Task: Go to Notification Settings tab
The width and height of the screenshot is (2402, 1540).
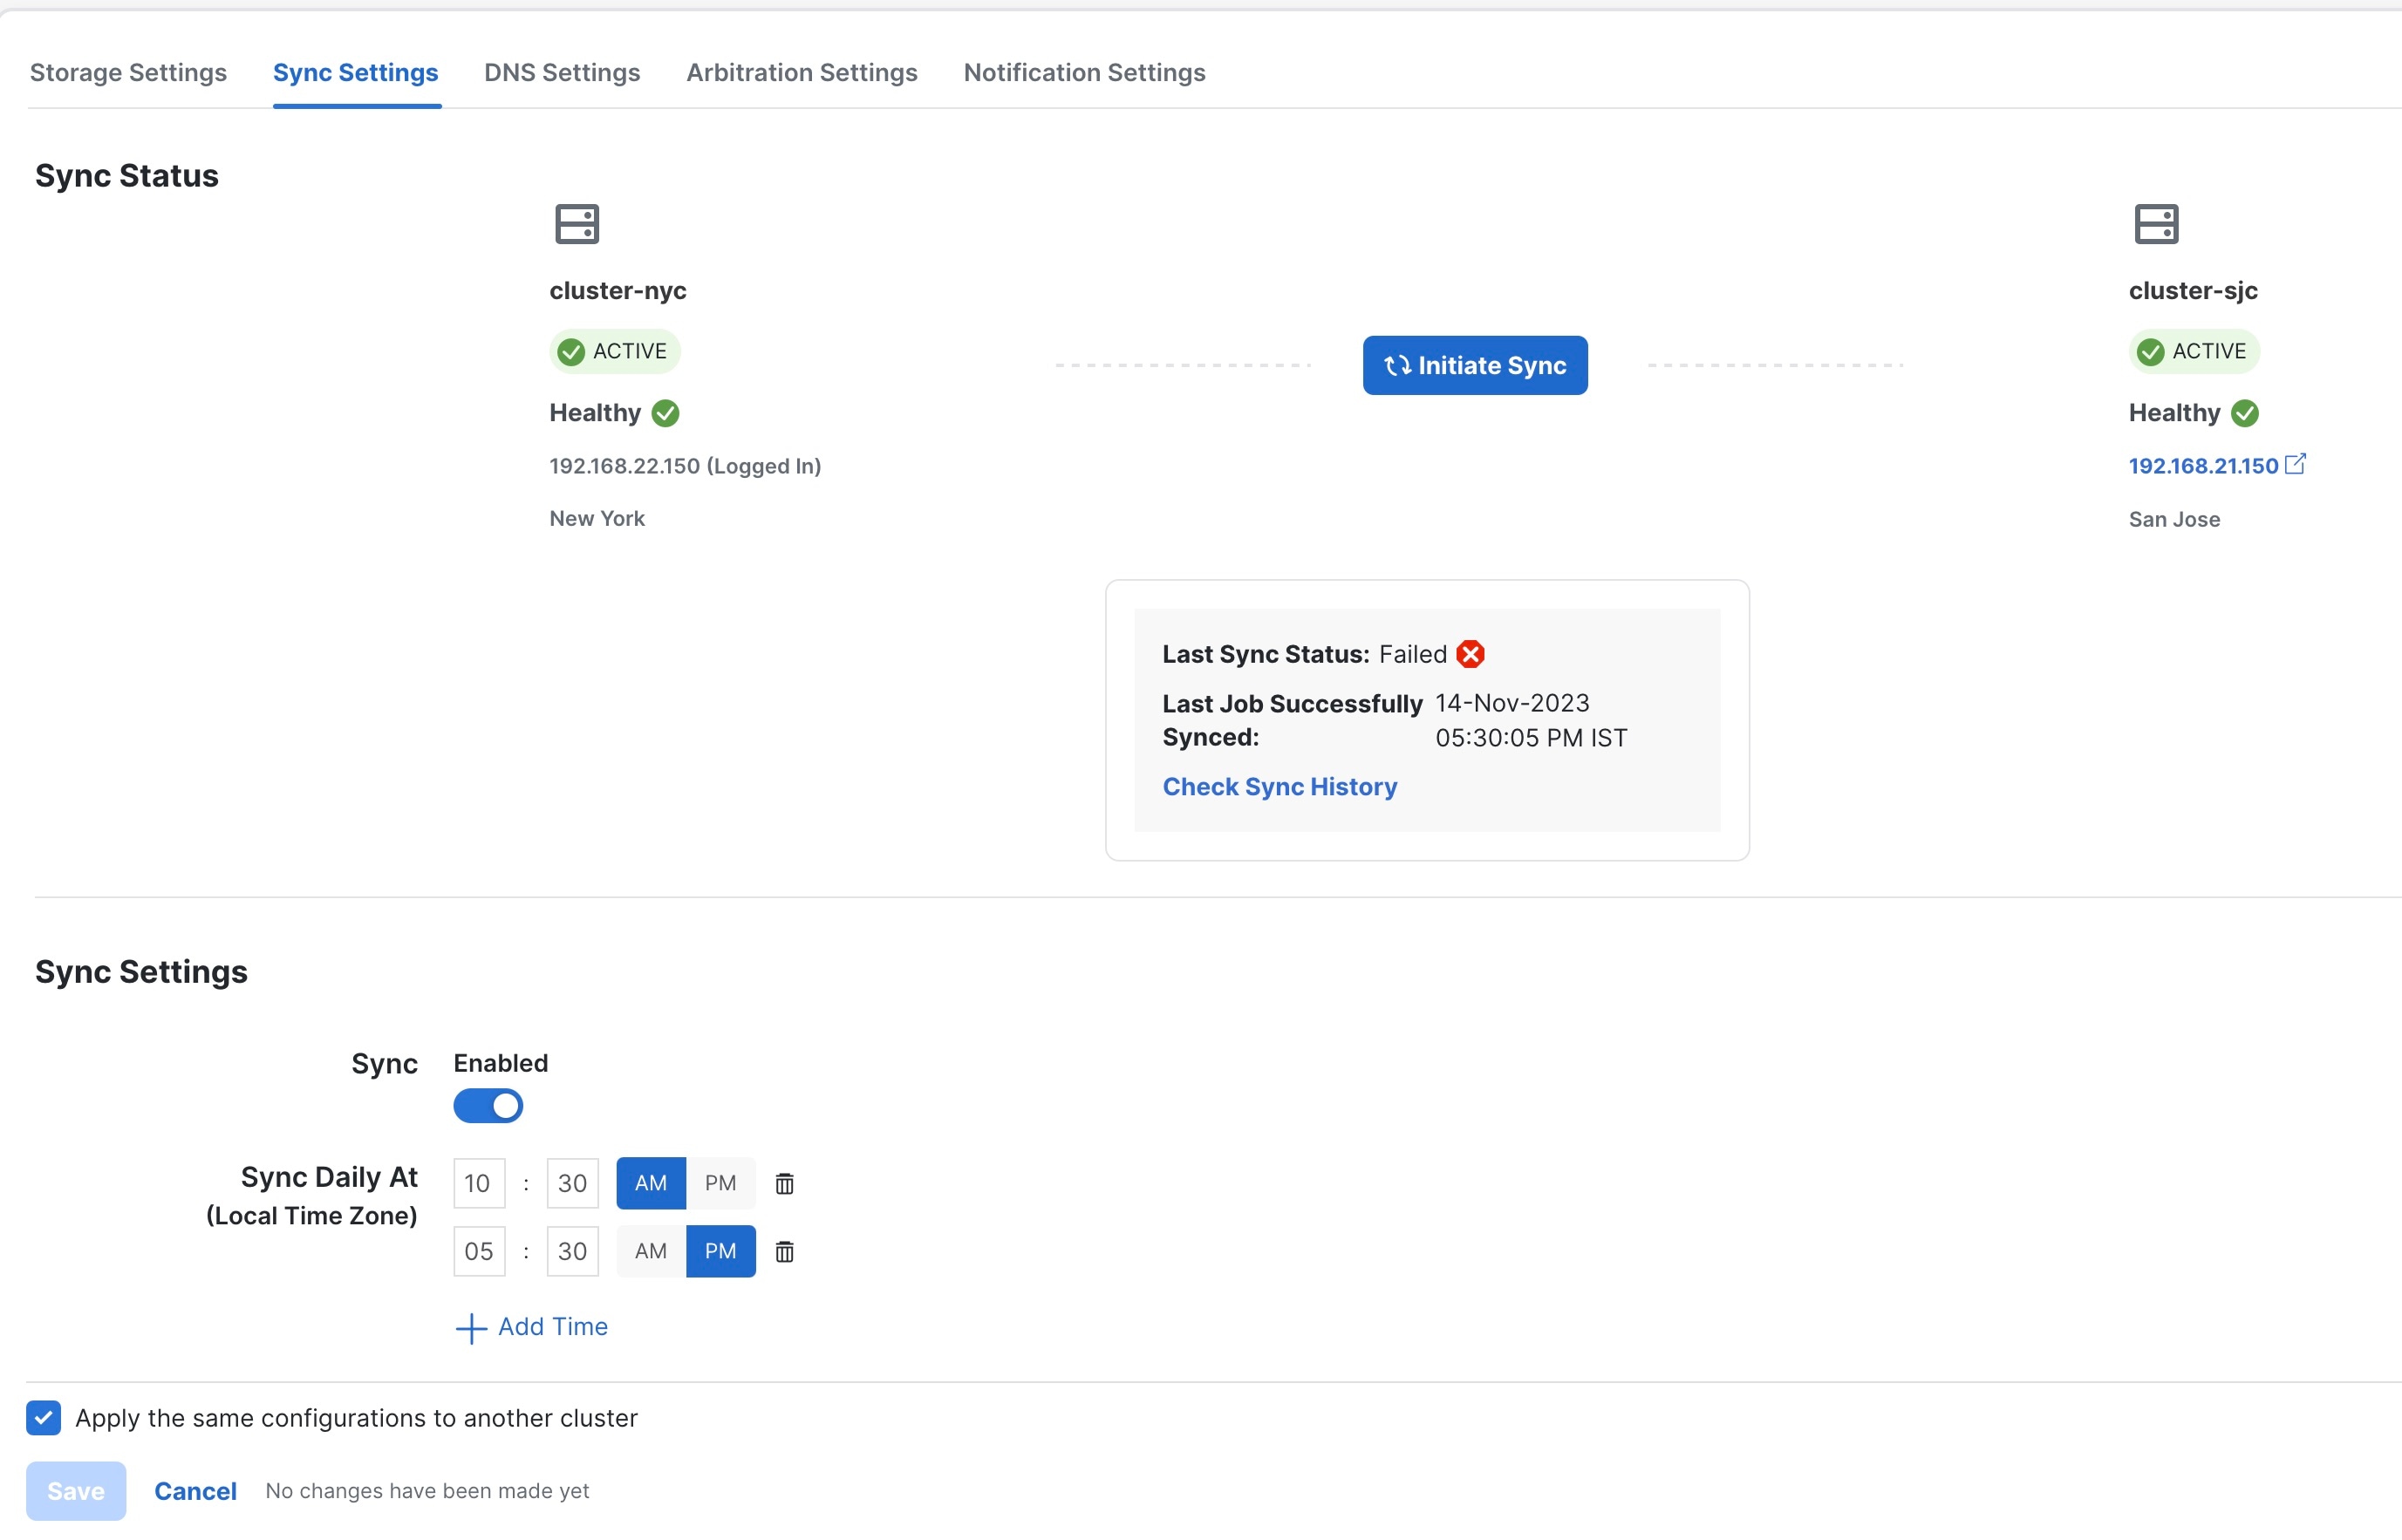Action: click(x=1084, y=72)
